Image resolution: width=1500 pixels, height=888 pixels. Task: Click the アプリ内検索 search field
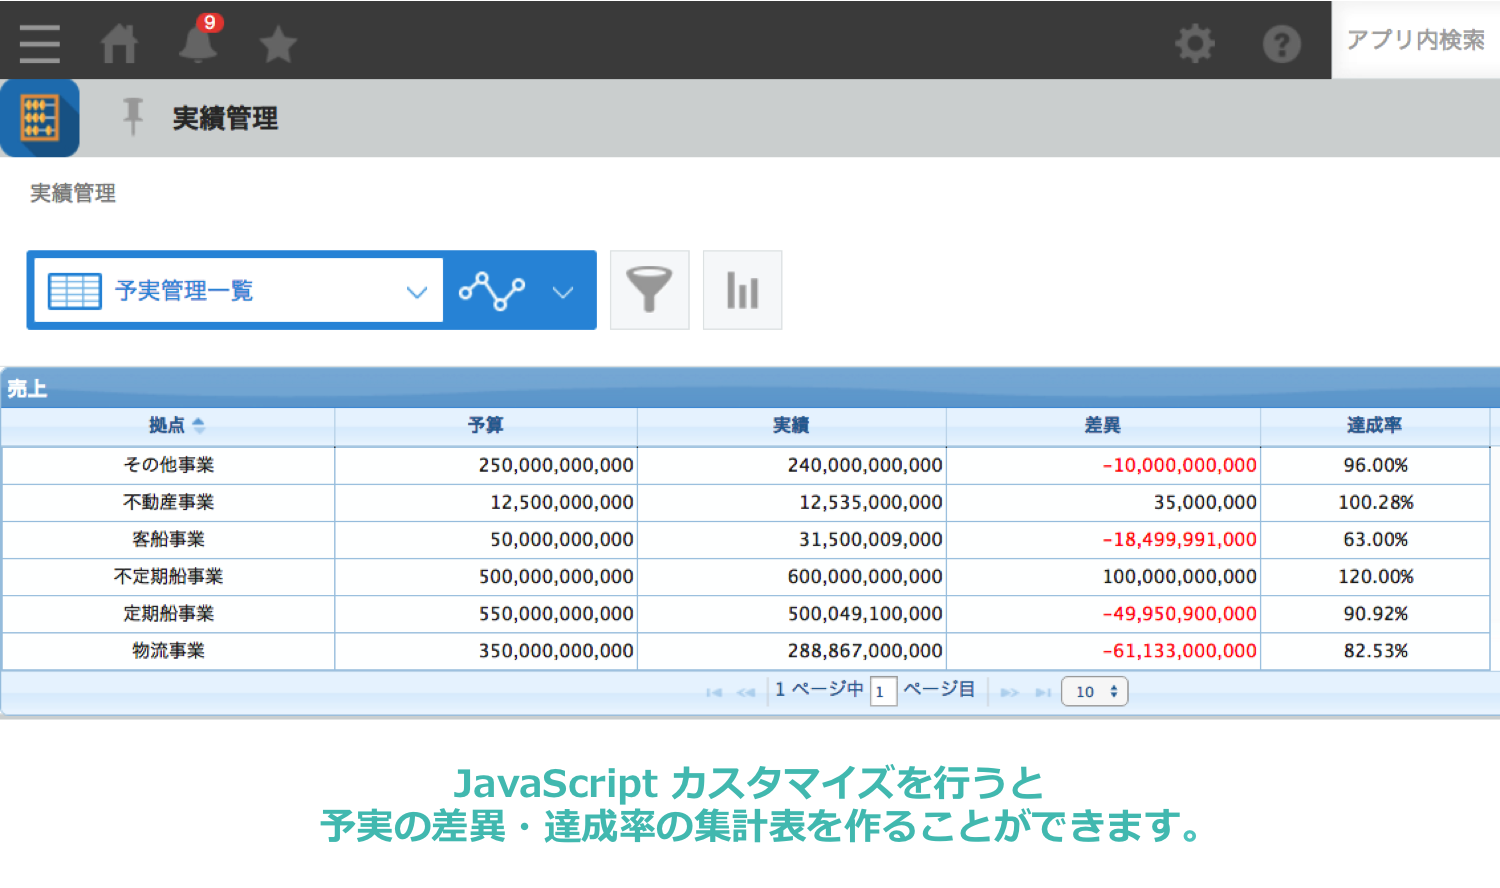tap(1415, 40)
